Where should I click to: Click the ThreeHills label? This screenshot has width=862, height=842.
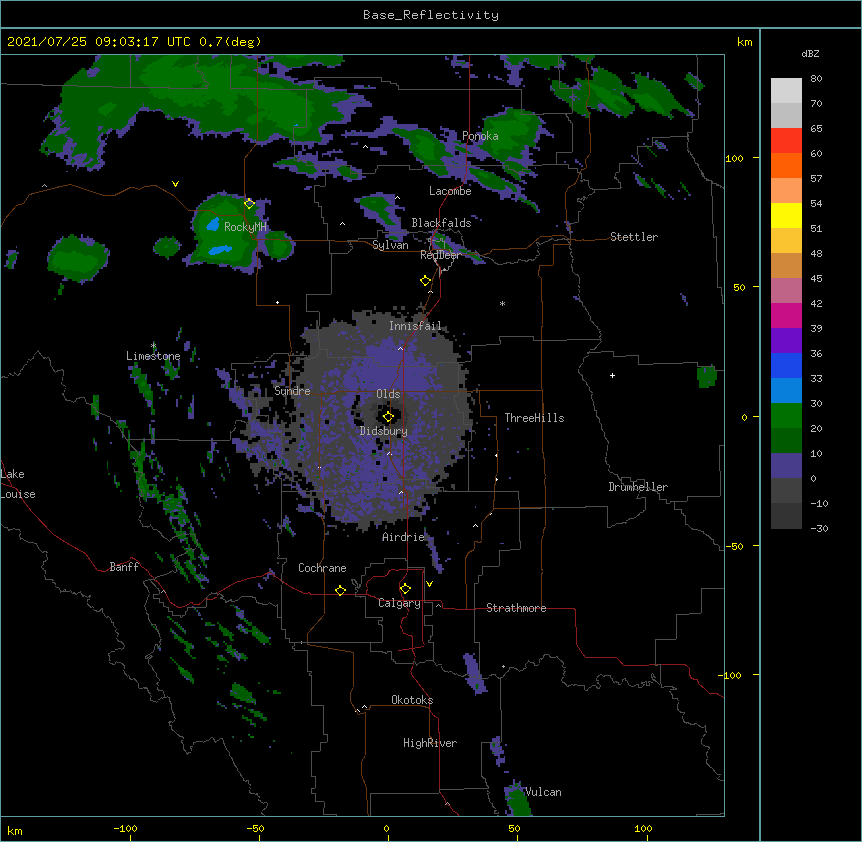[534, 418]
